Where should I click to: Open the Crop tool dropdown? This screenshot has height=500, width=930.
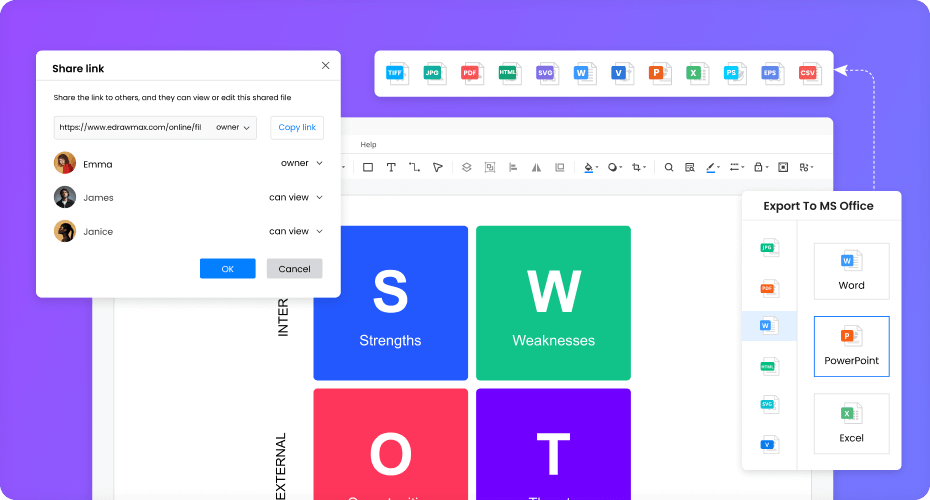tap(639, 167)
